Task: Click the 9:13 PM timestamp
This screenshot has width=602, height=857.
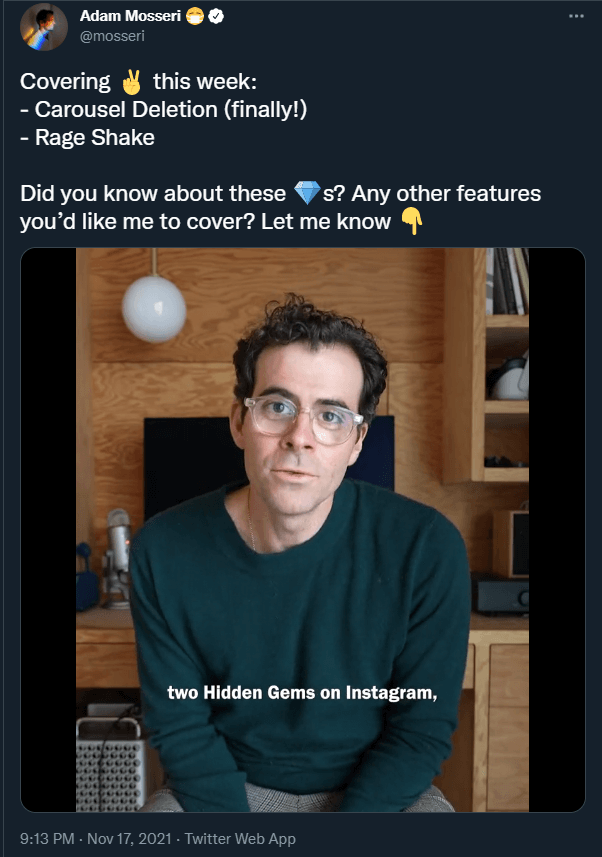Action: click(49, 839)
